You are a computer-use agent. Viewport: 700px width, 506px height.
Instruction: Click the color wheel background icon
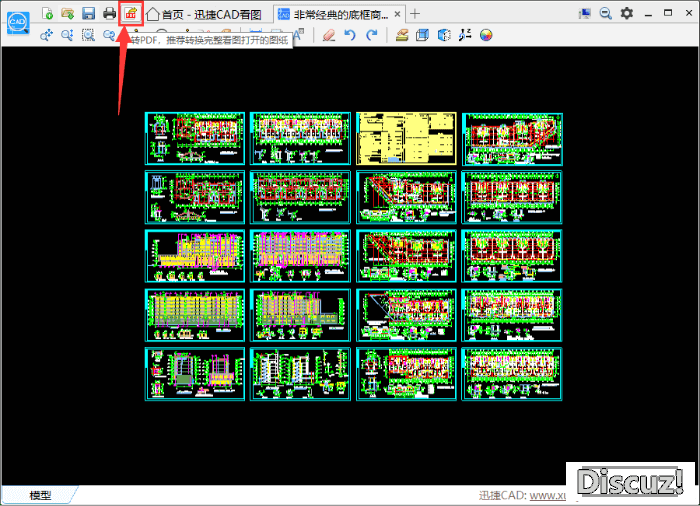(x=487, y=35)
